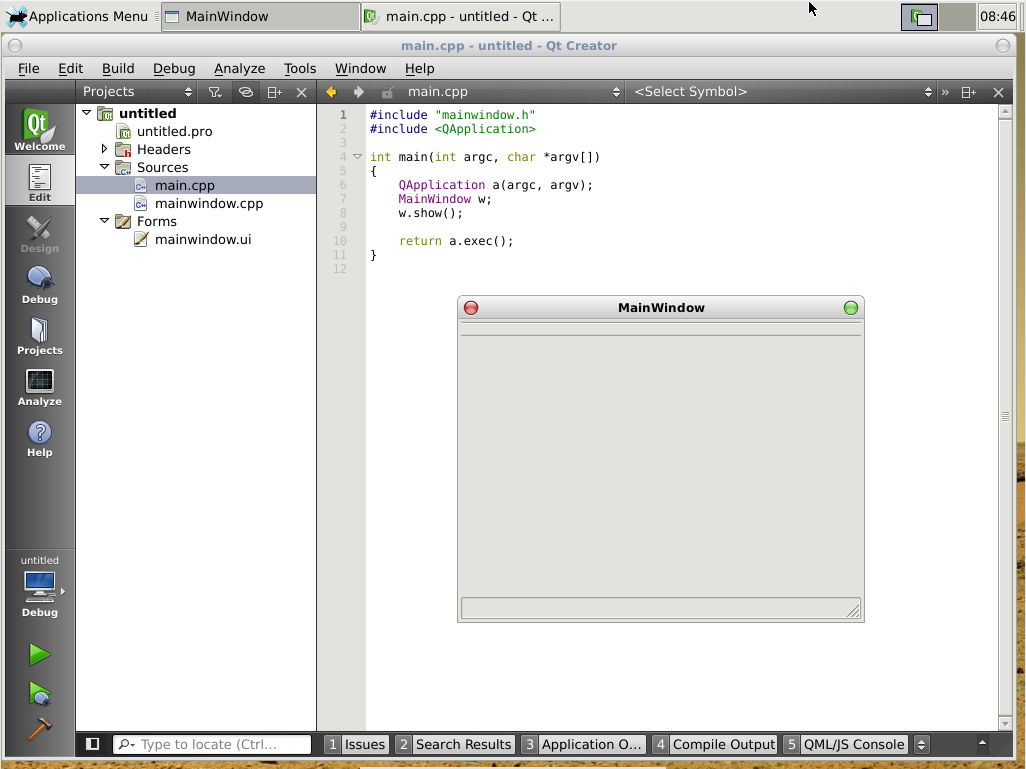The height and width of the screenshot is (769, 1026).
Task: Open Analyze mode
Action: point(39,387)
